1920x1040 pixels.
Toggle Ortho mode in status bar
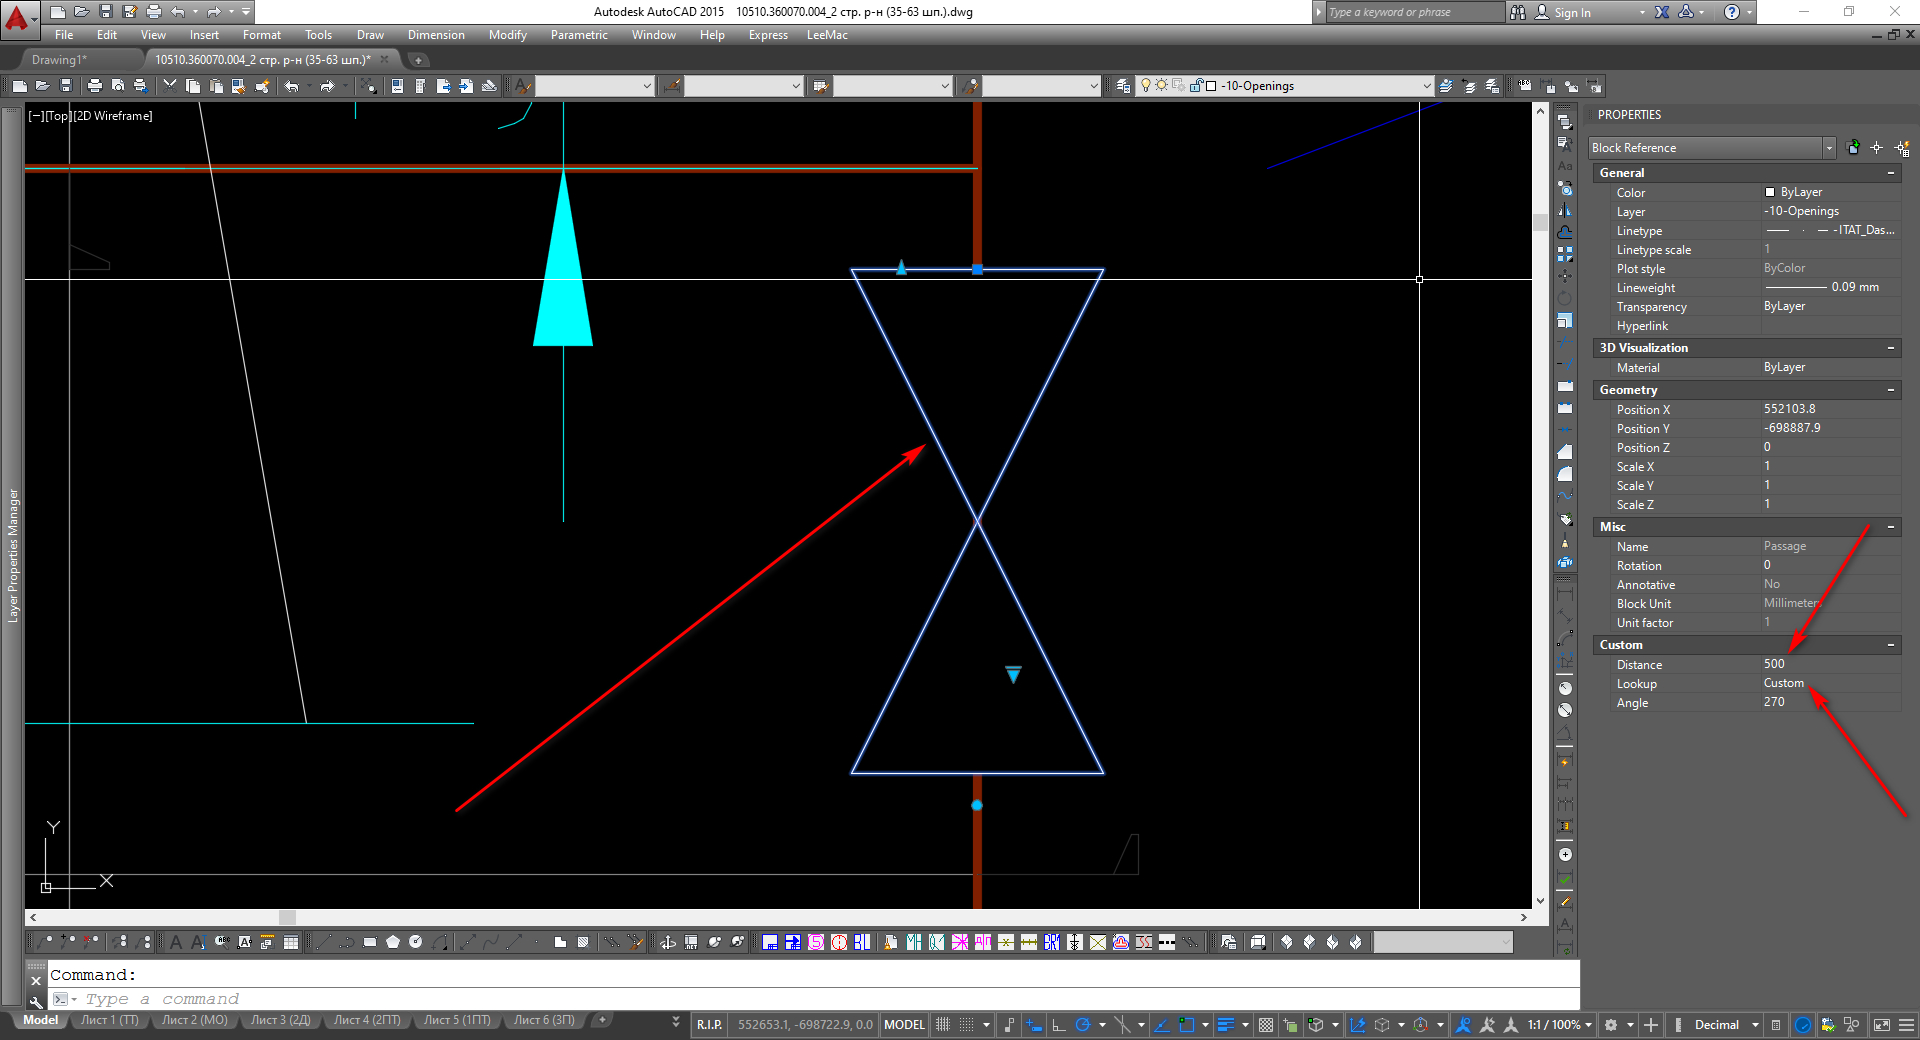[1058, 1025]
